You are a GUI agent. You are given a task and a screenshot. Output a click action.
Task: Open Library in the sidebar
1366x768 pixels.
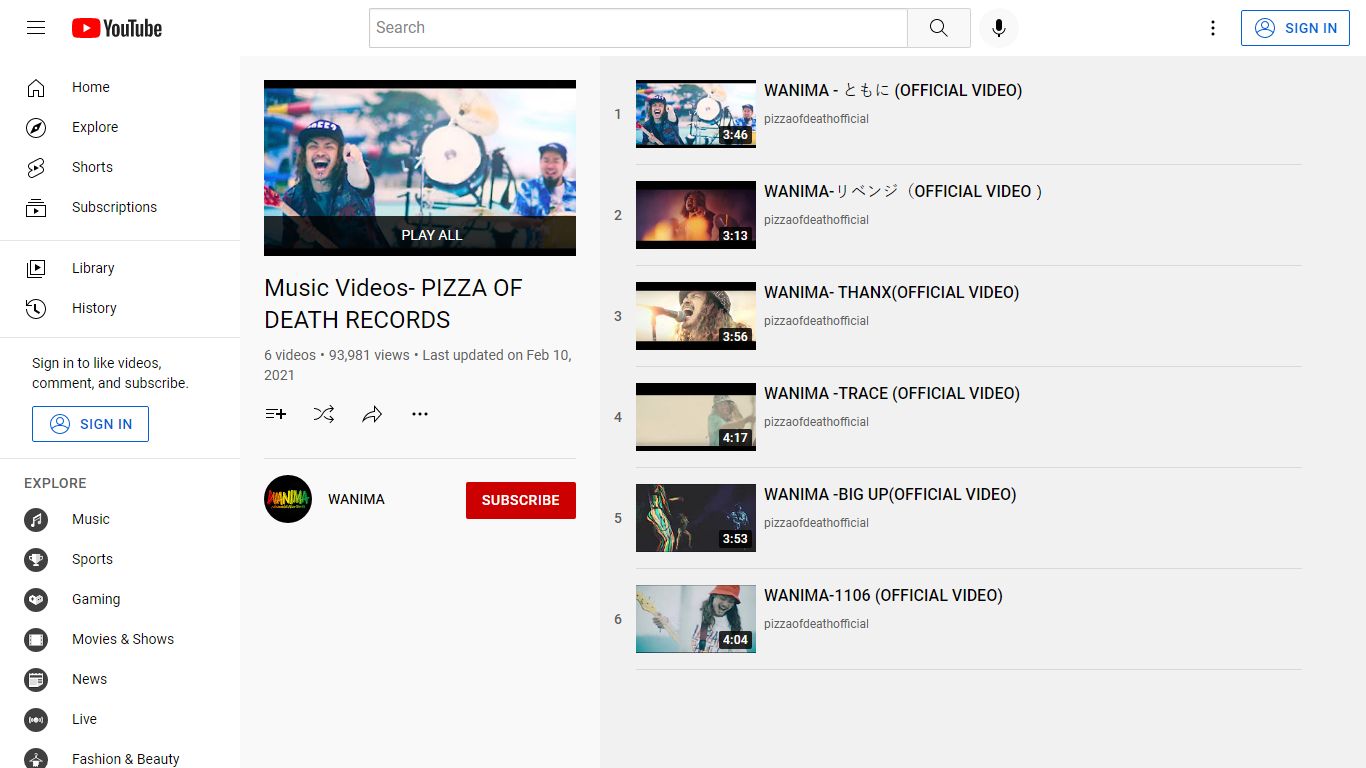(x=120, y=268)
